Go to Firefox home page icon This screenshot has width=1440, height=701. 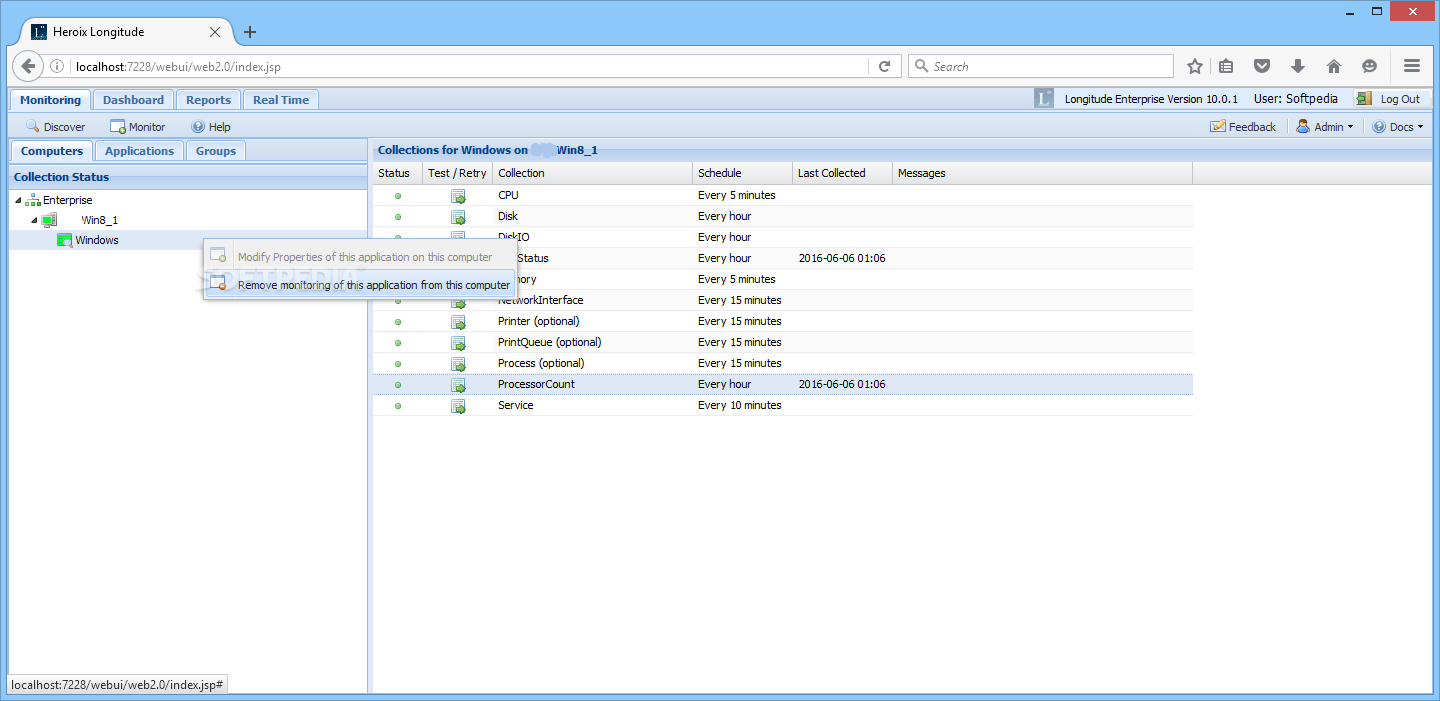point(1334,66)
